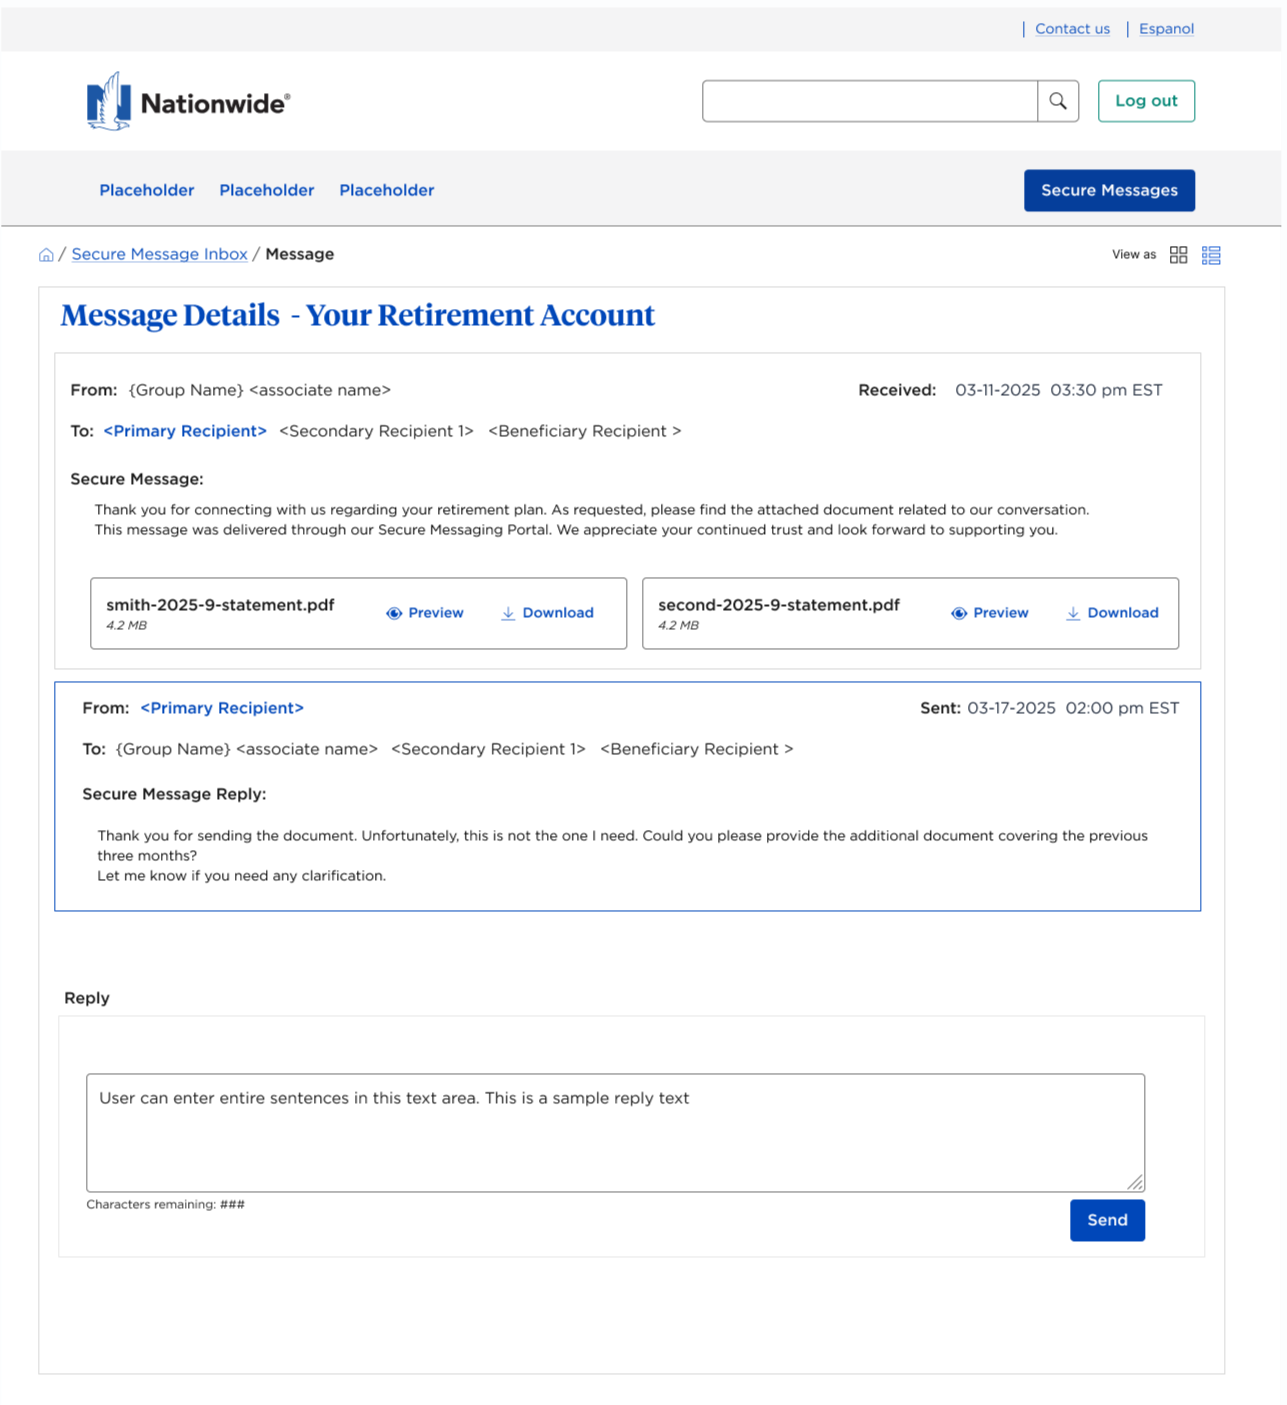1287x1405 pixels.
Task: Click the 'View as' label
Action: (x=1134, y=255)
